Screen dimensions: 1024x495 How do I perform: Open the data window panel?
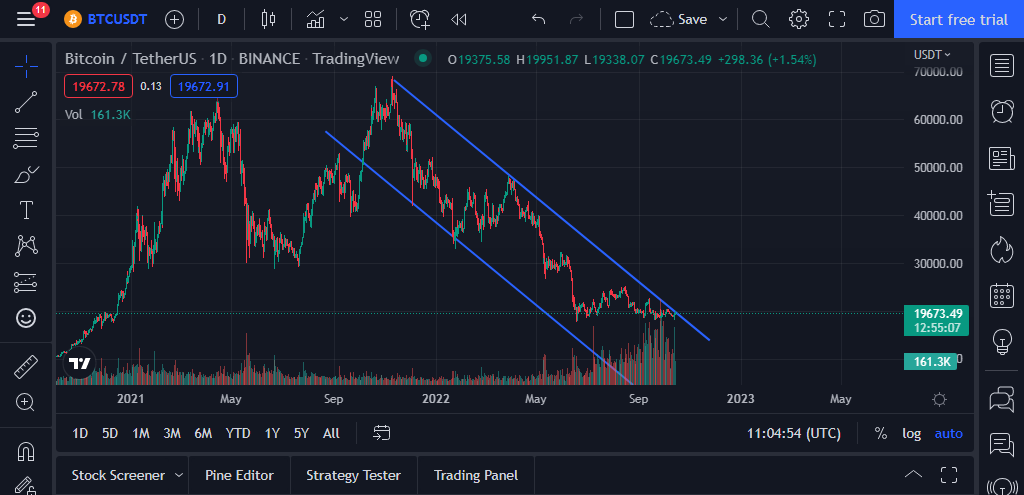point(1002,203)
